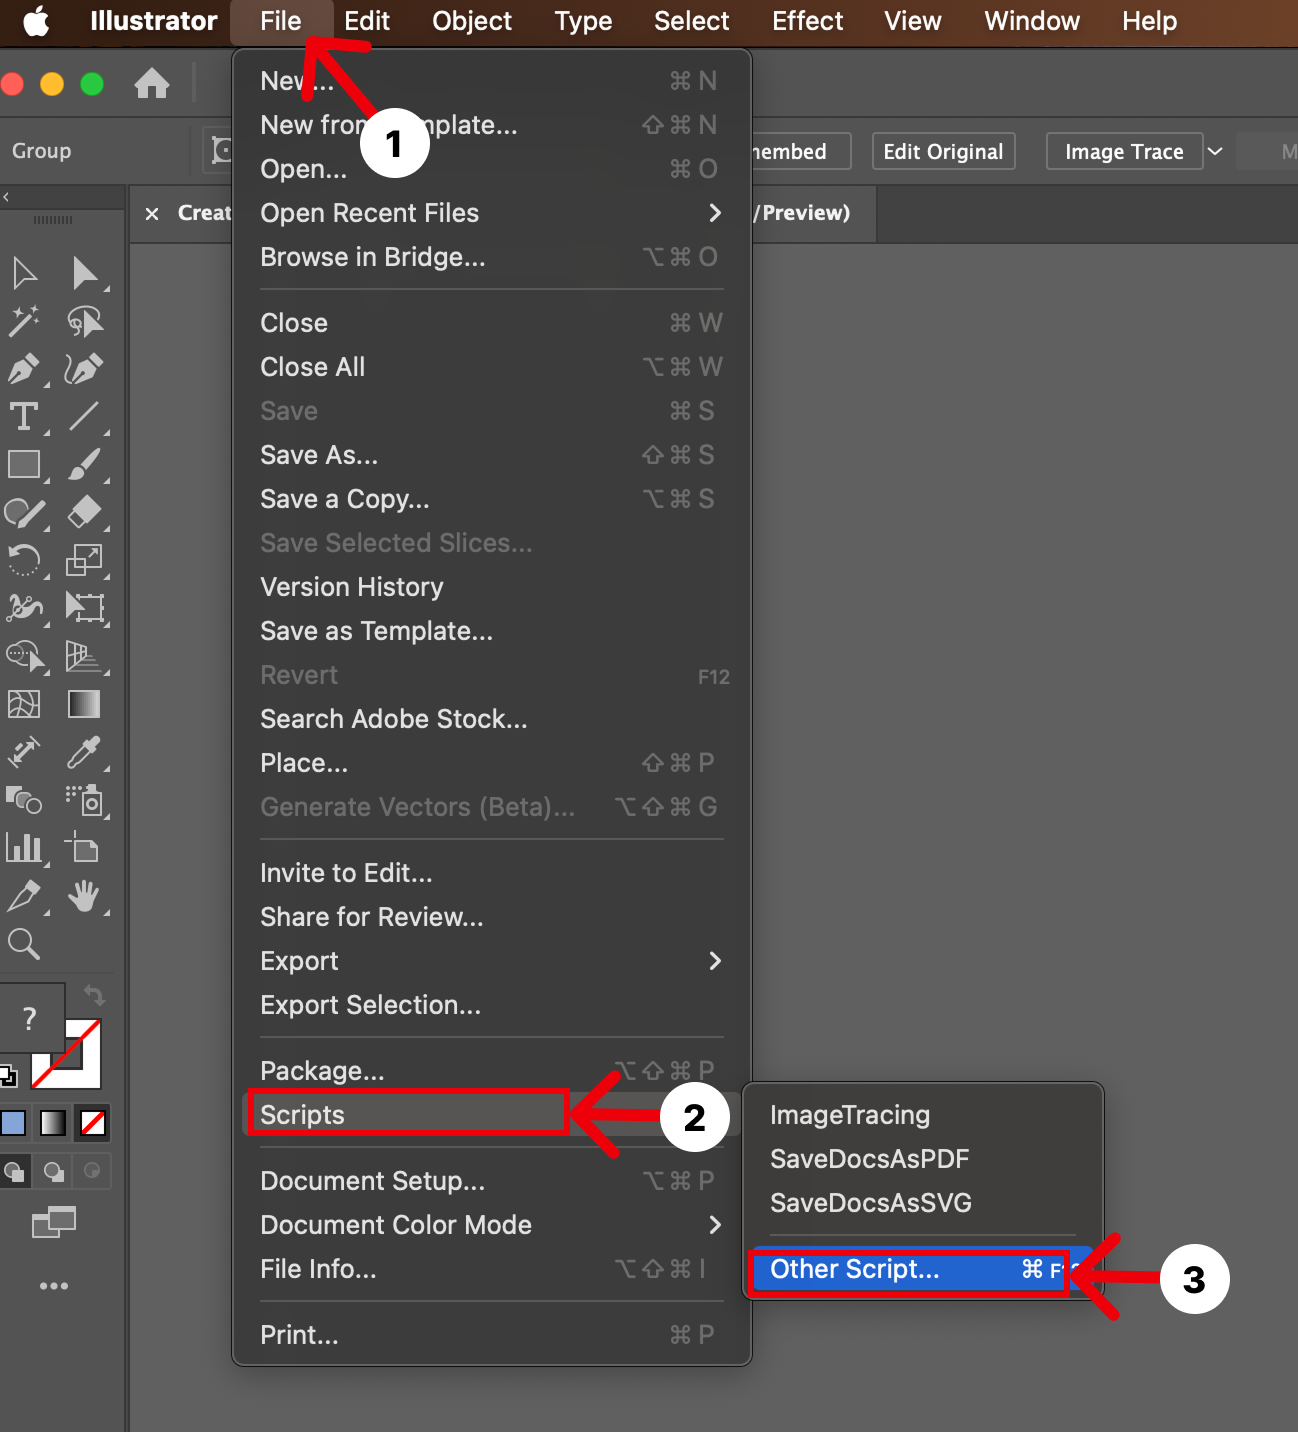Image resolution: width=1298 pixels, height=1432 pixels.
Task: Select the Pen tool
Action: pyautogui.click(x=24, y=369)
